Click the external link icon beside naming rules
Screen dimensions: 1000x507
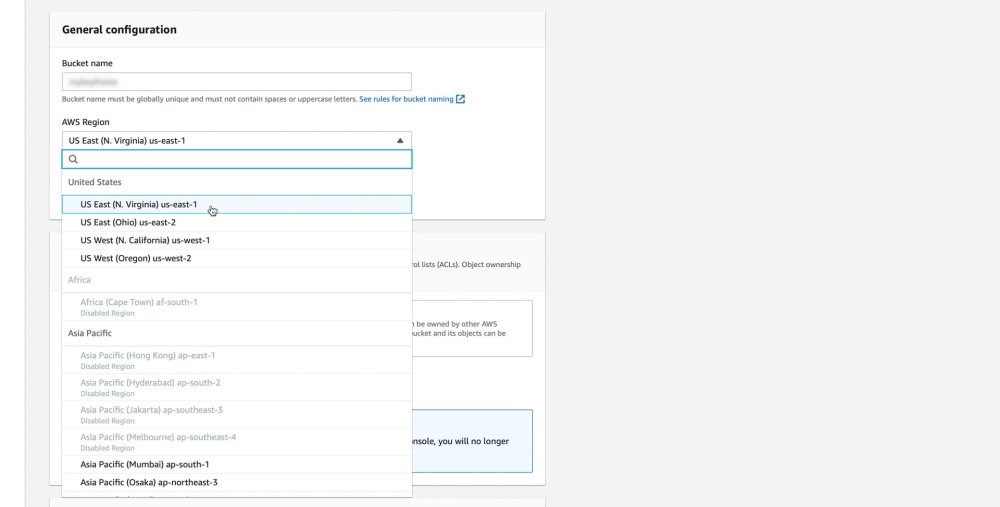point(460,99)
